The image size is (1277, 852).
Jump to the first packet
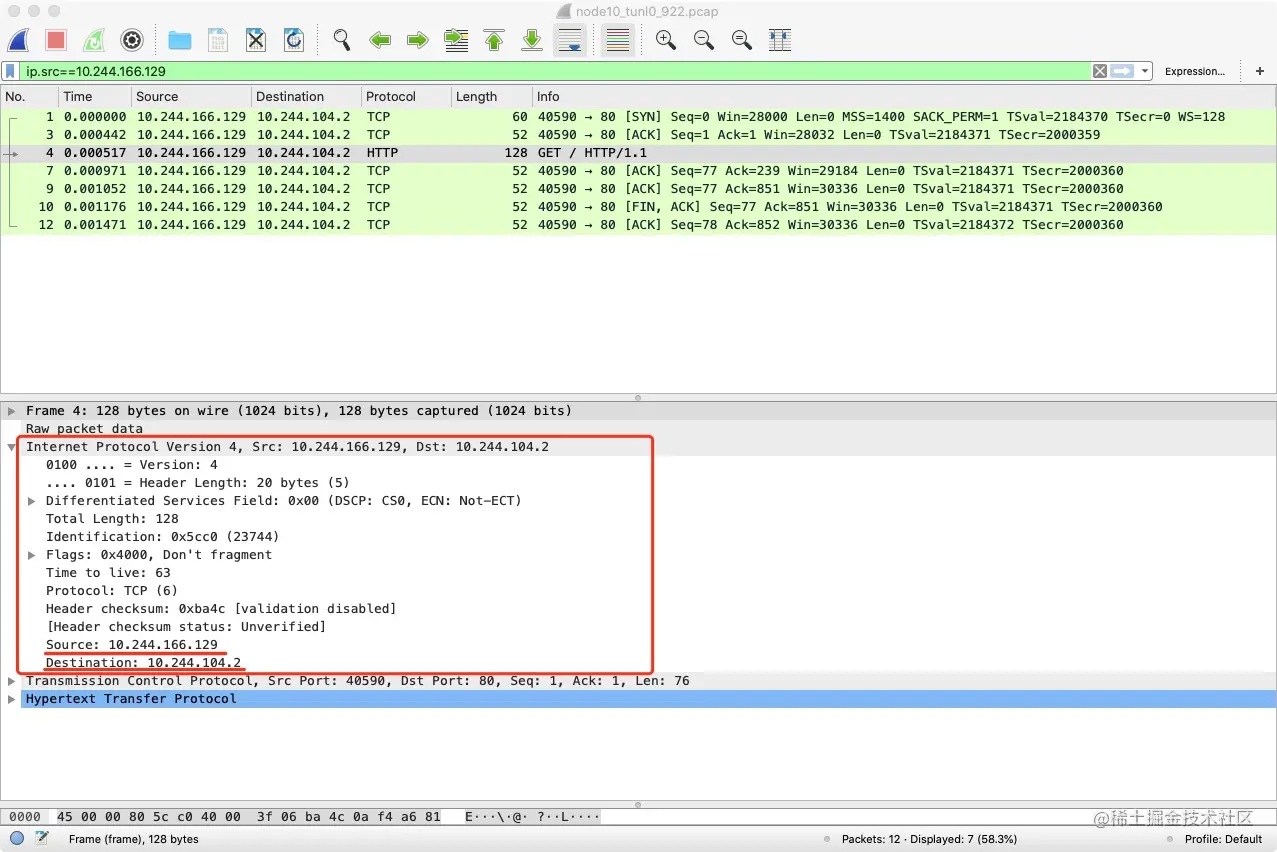pos(494,40)
